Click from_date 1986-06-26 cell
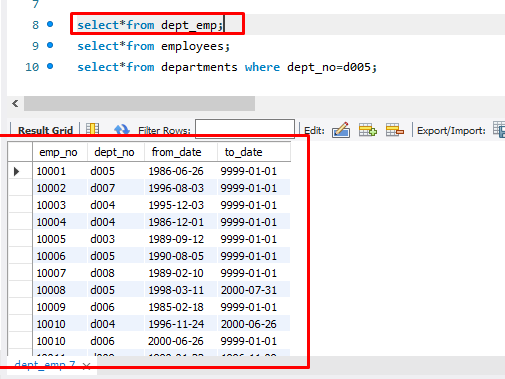 coord(181,171)
